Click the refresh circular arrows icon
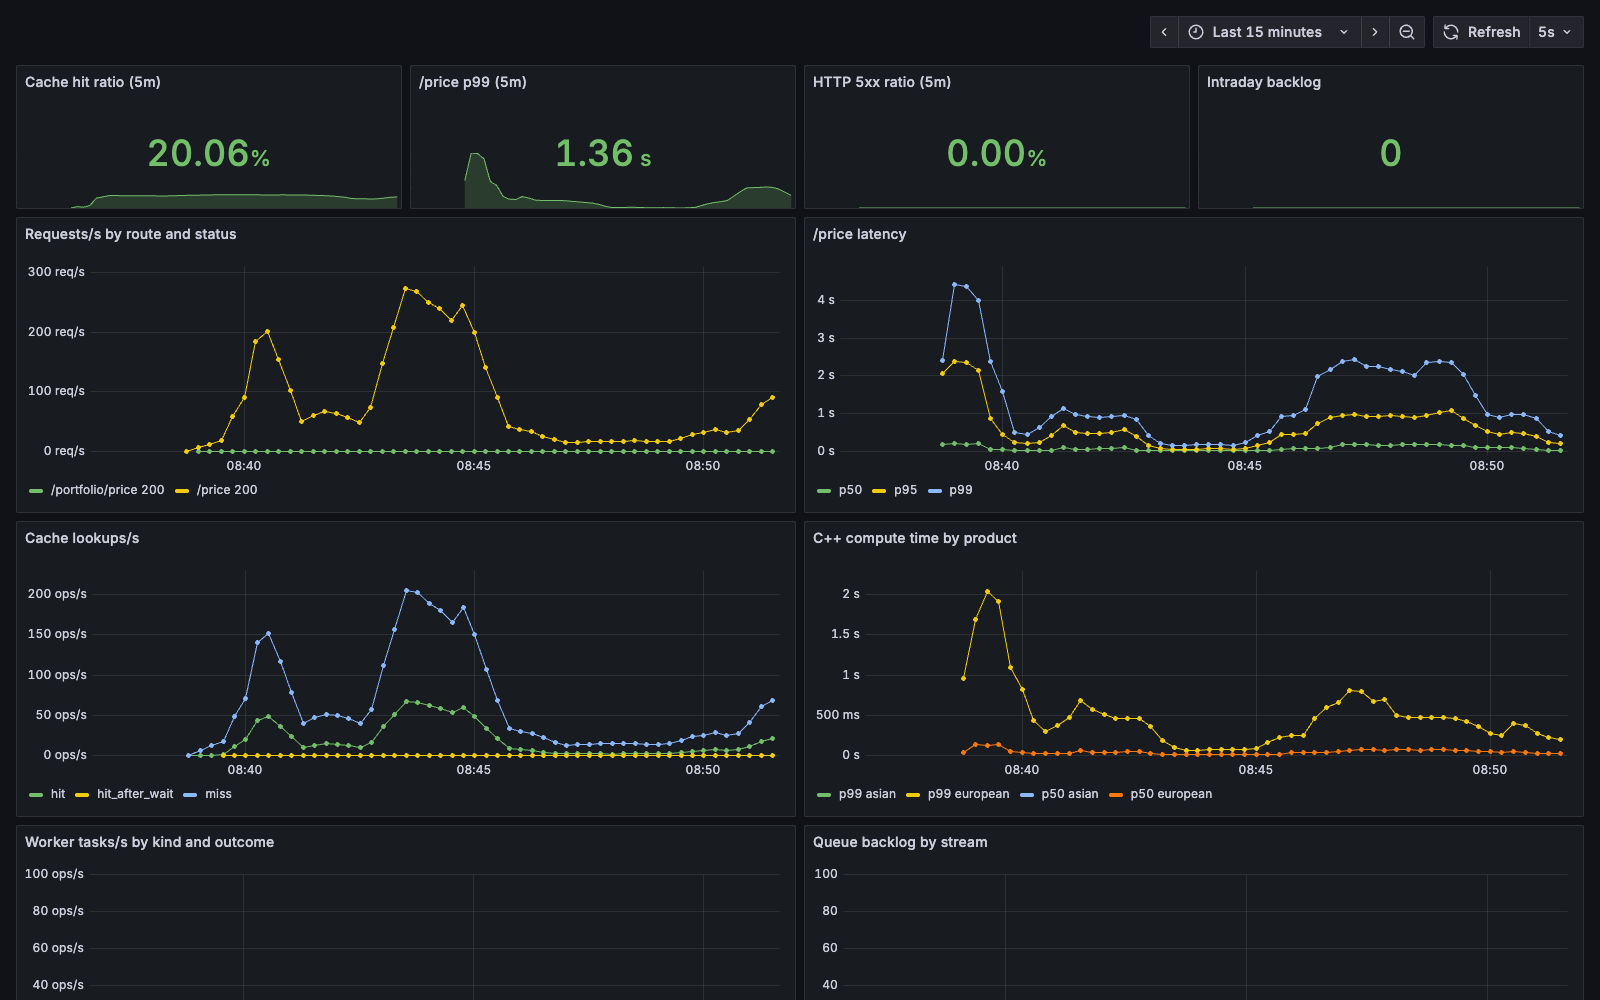The height and width of the screenshot is (1000, 1600). click(1451, 32)
